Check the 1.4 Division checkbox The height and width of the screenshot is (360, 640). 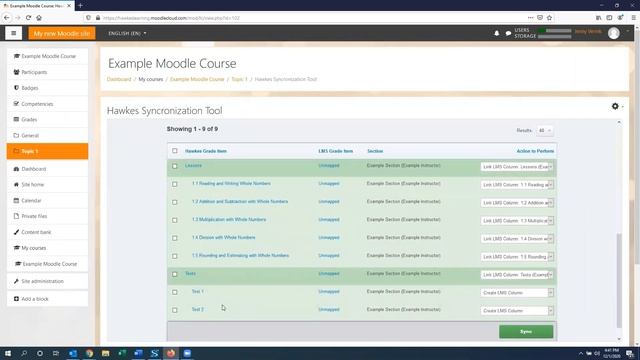(175, 238)
